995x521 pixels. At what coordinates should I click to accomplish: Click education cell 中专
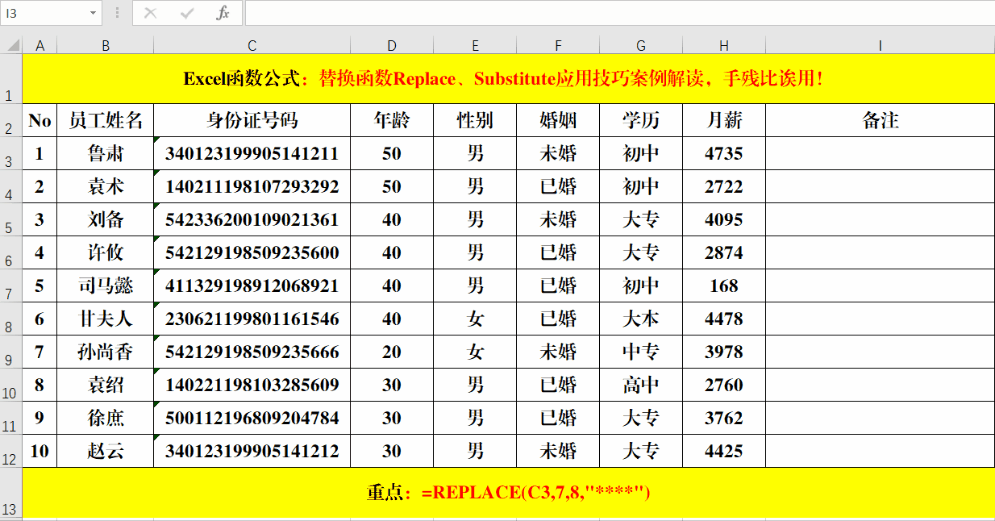click(x=641, y=352)
